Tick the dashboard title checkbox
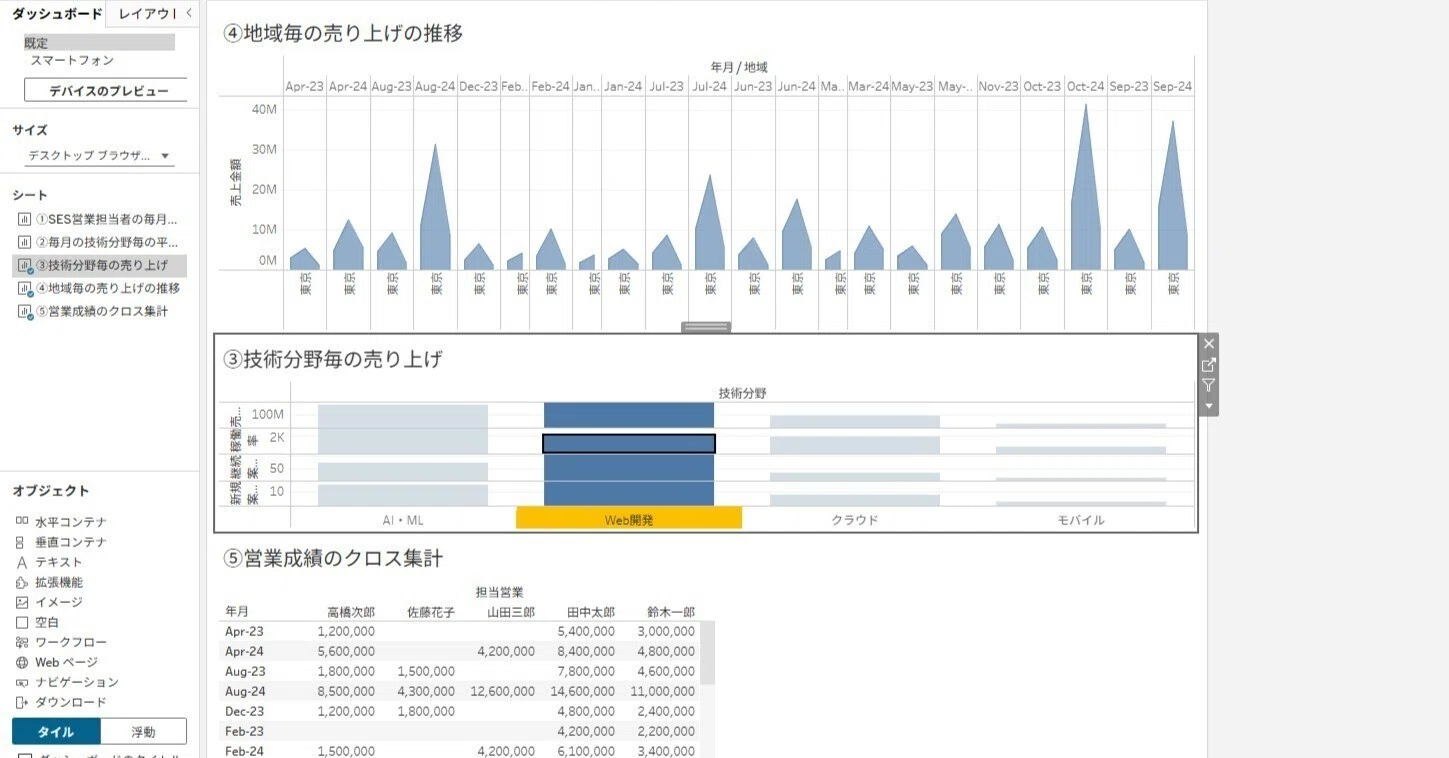 [24, 755]
